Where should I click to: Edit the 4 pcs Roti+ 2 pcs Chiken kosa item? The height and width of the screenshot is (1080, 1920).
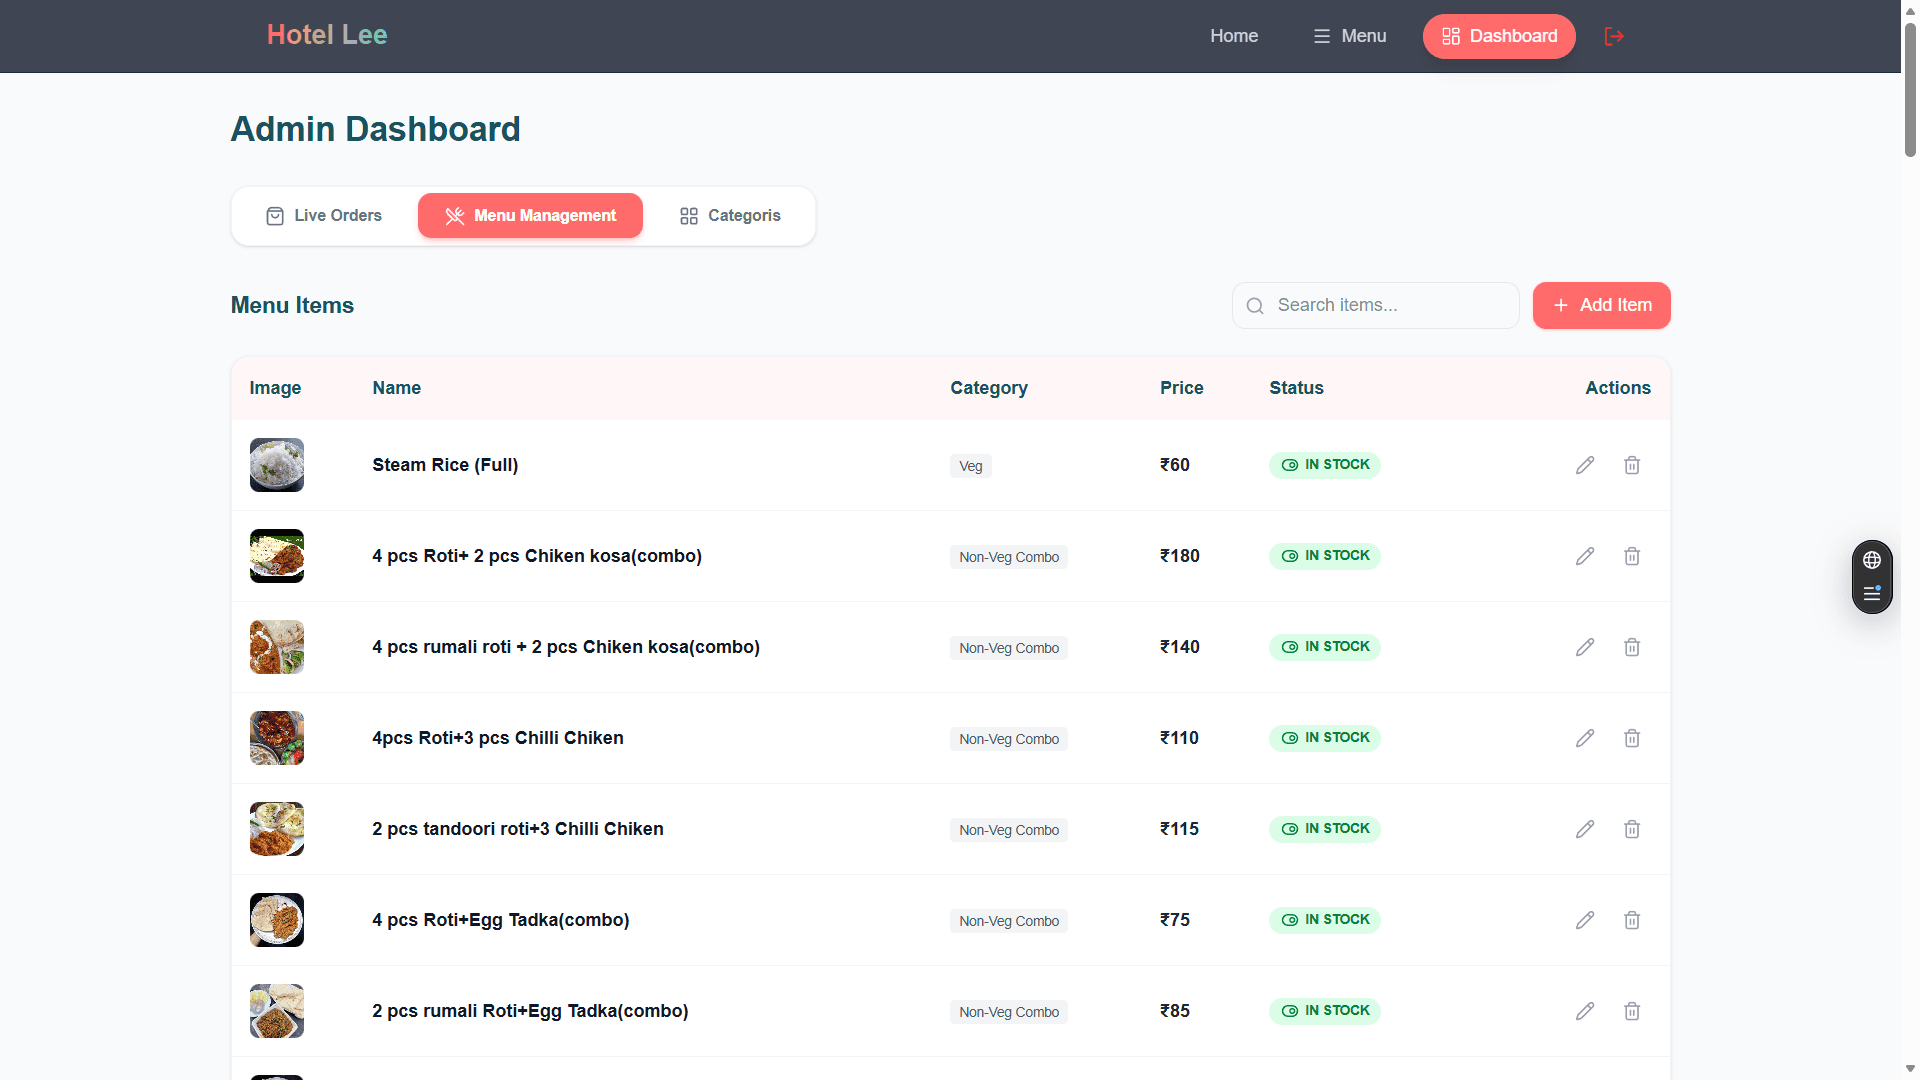coord(1585,556)
